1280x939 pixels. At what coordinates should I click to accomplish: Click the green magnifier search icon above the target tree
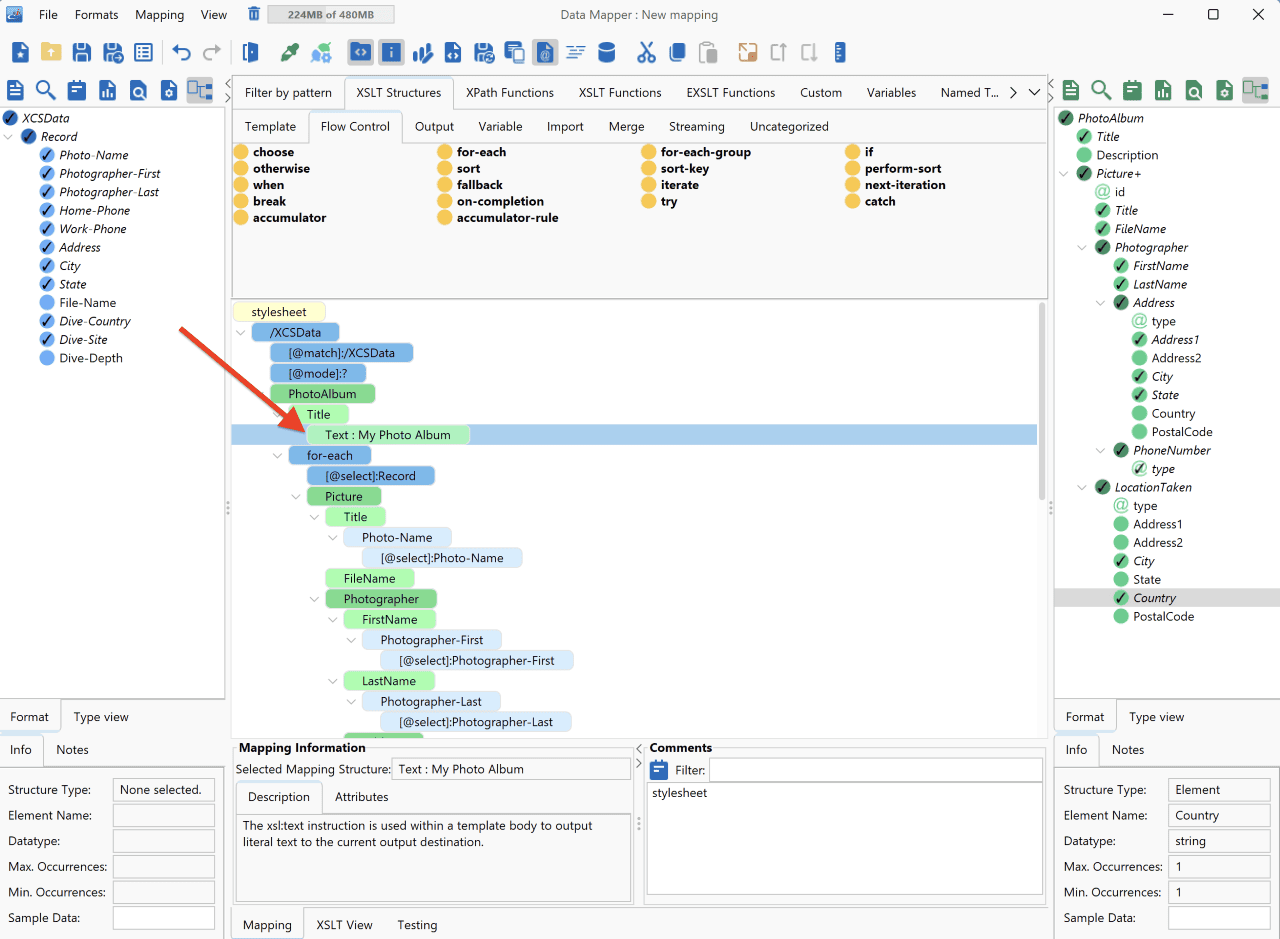click(x=1101, y=90)
